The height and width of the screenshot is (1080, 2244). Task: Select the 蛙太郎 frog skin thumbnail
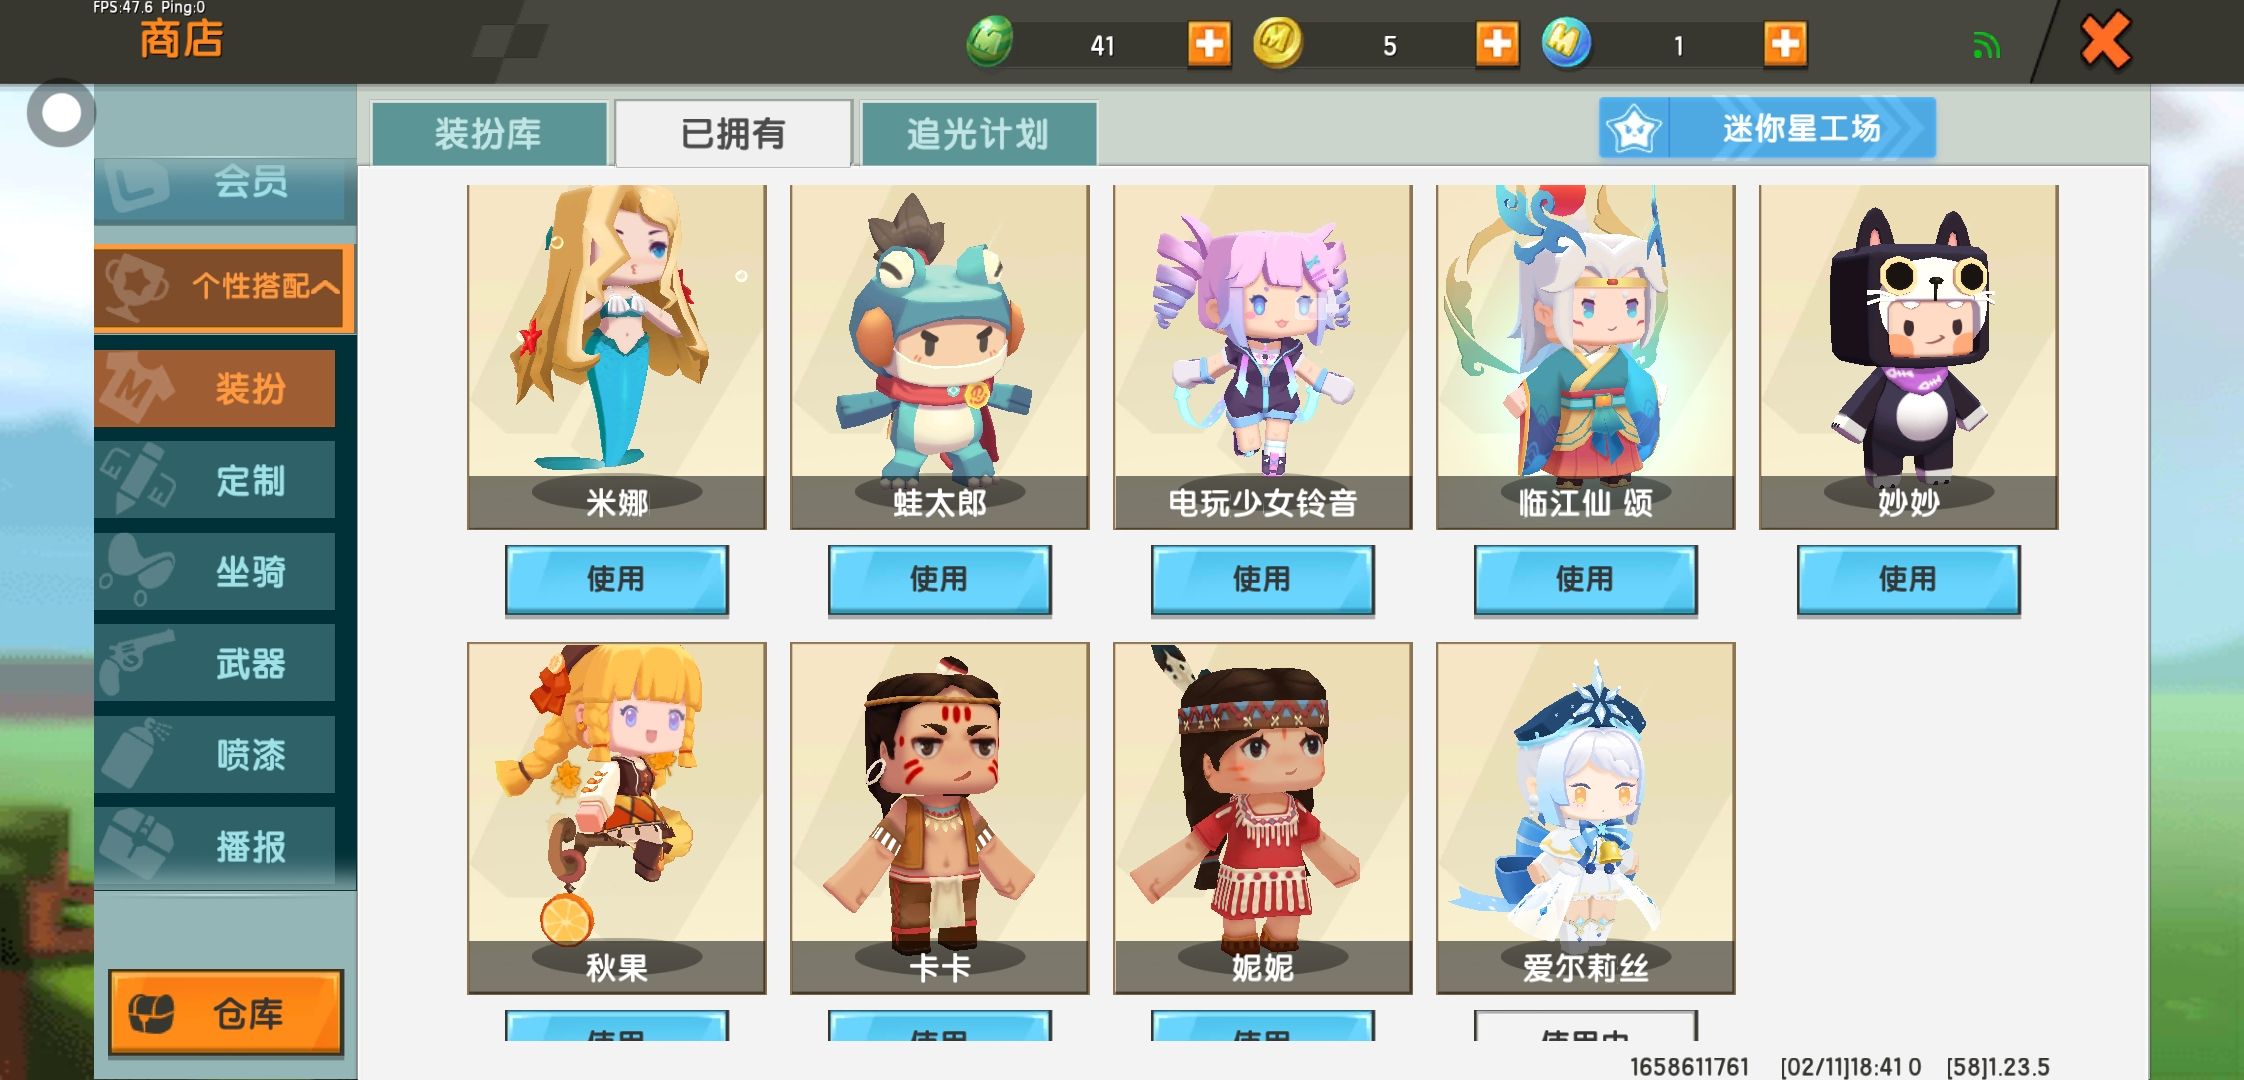coord(939,357)
